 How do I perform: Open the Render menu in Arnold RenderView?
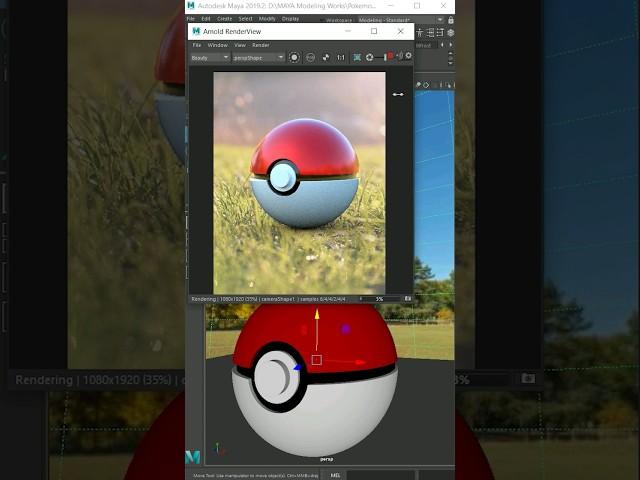pos(261,45)
